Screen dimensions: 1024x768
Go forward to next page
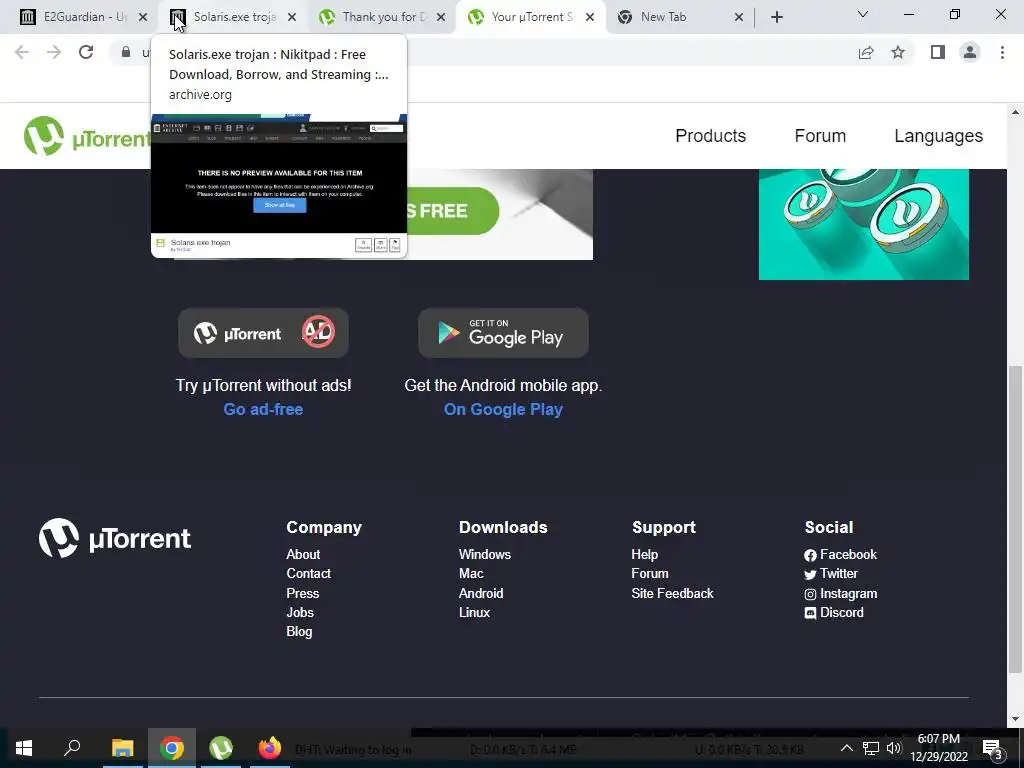pos(54,52)
